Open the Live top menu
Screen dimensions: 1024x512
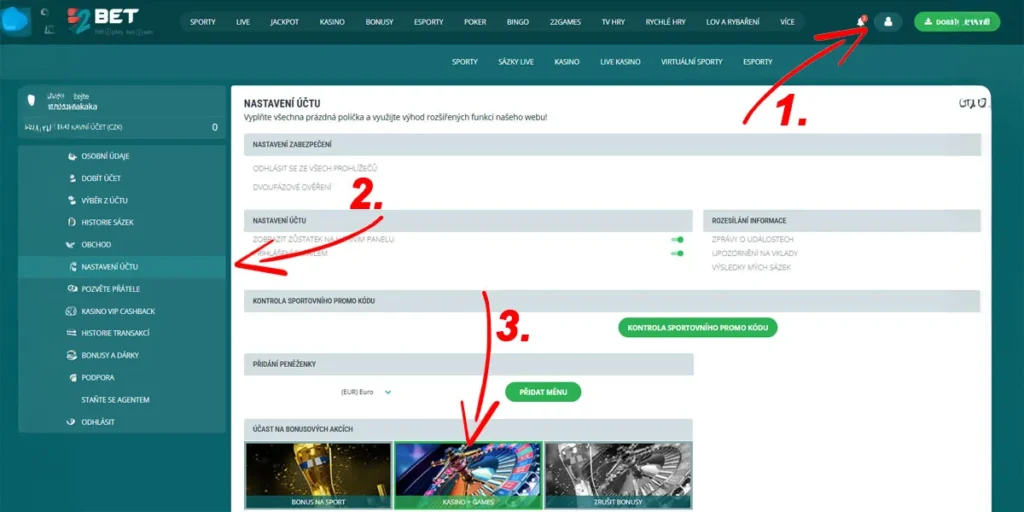[x=243, y=22]
